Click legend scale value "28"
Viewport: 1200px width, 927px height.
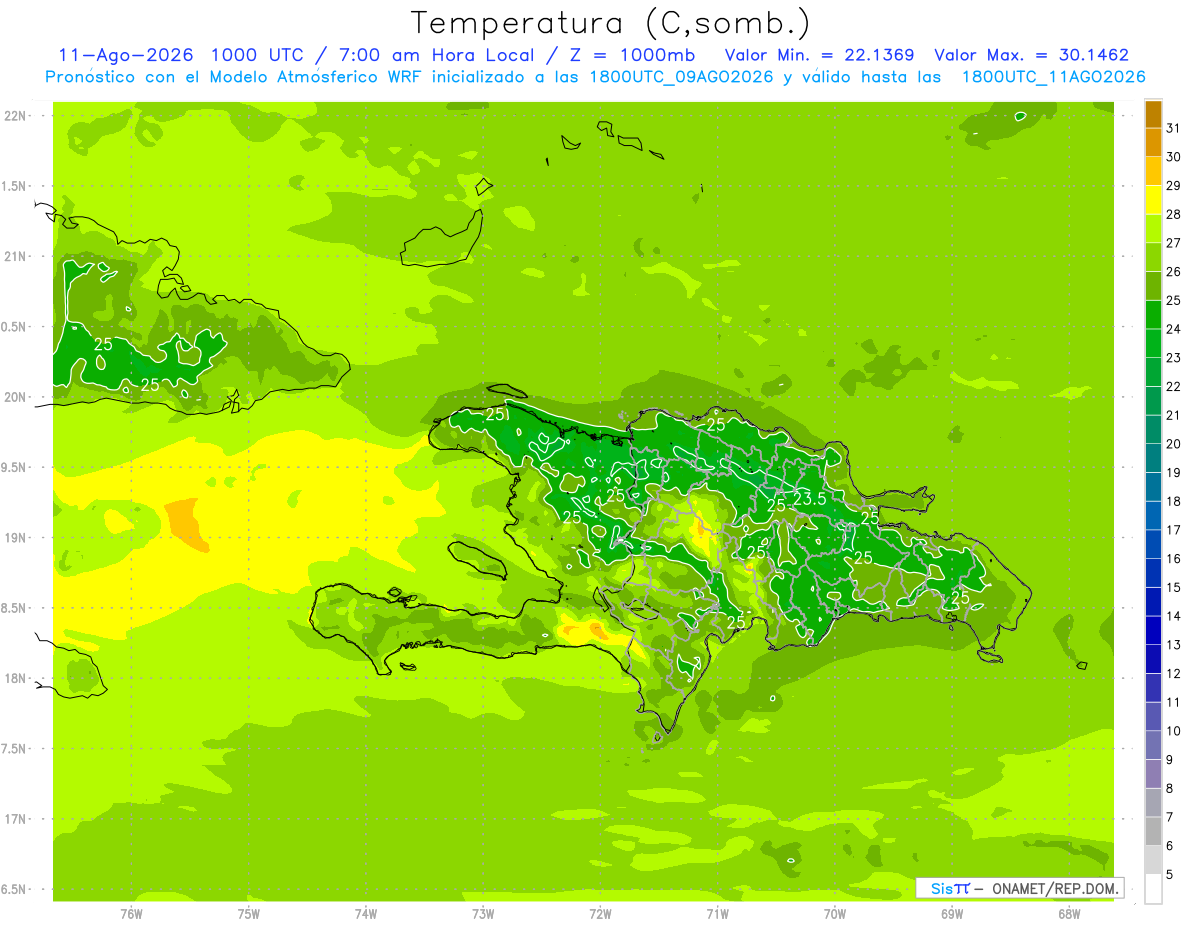1174,214
